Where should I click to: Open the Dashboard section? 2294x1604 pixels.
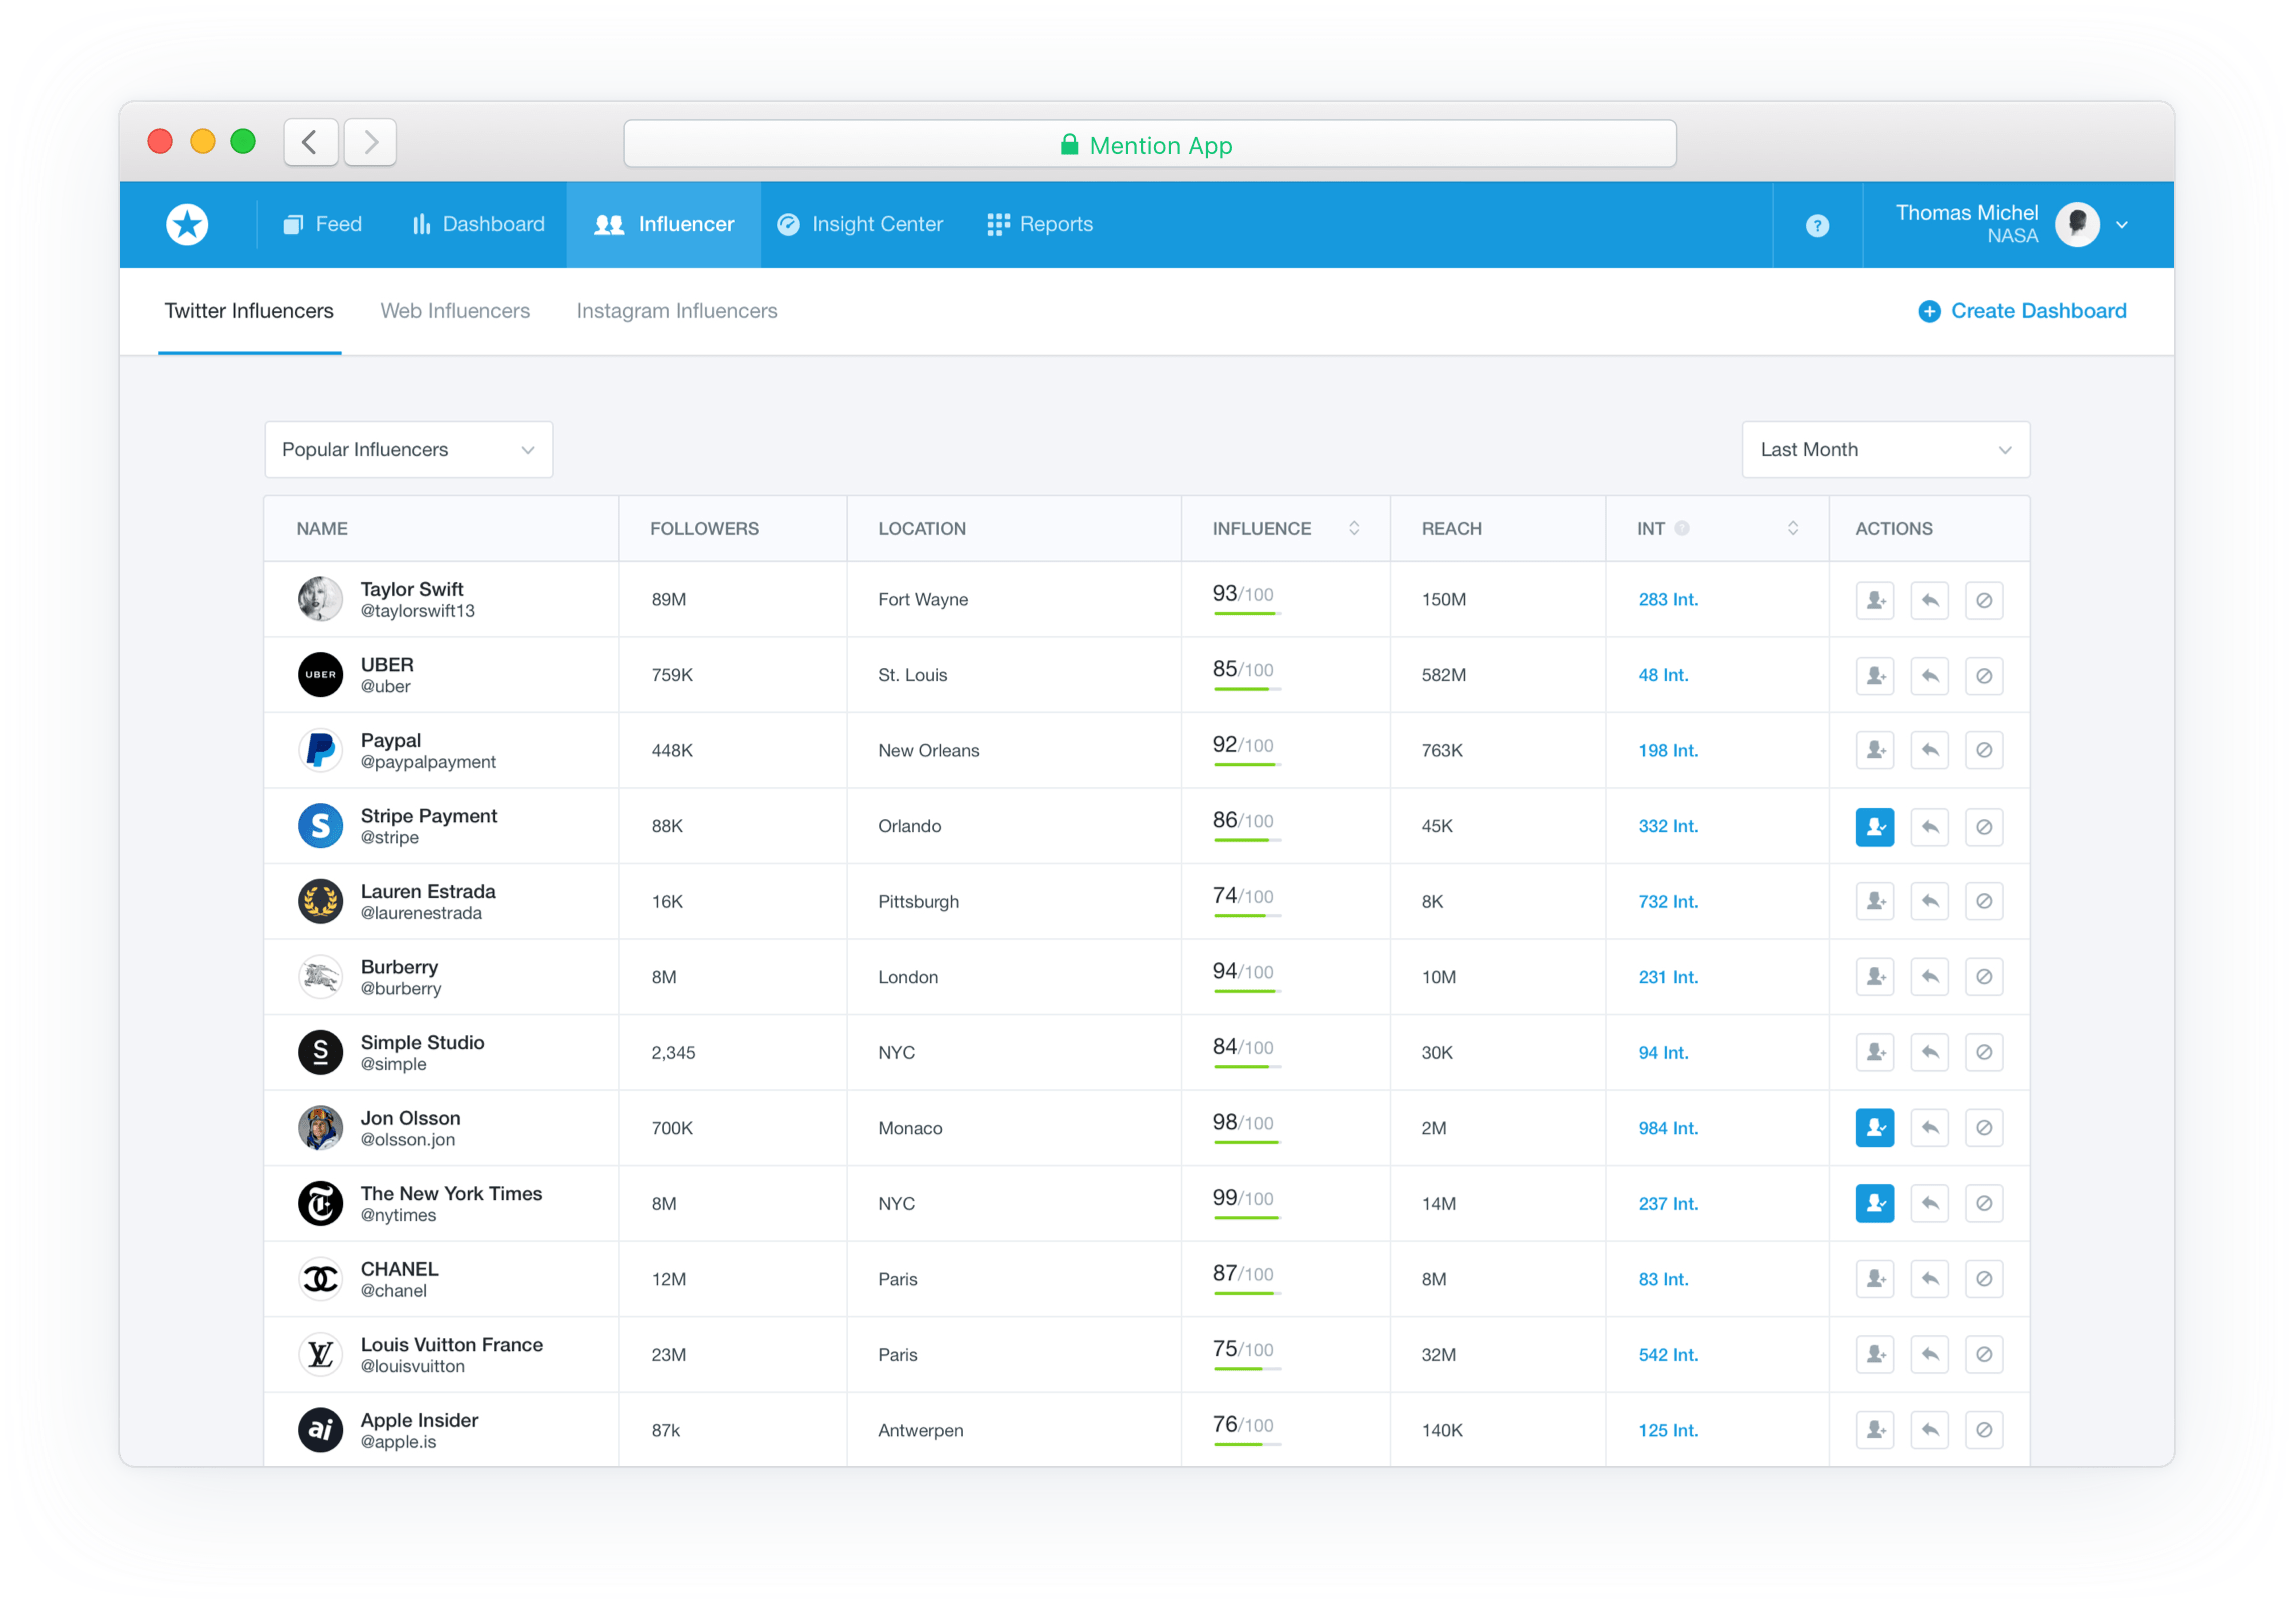pos(478,224)
